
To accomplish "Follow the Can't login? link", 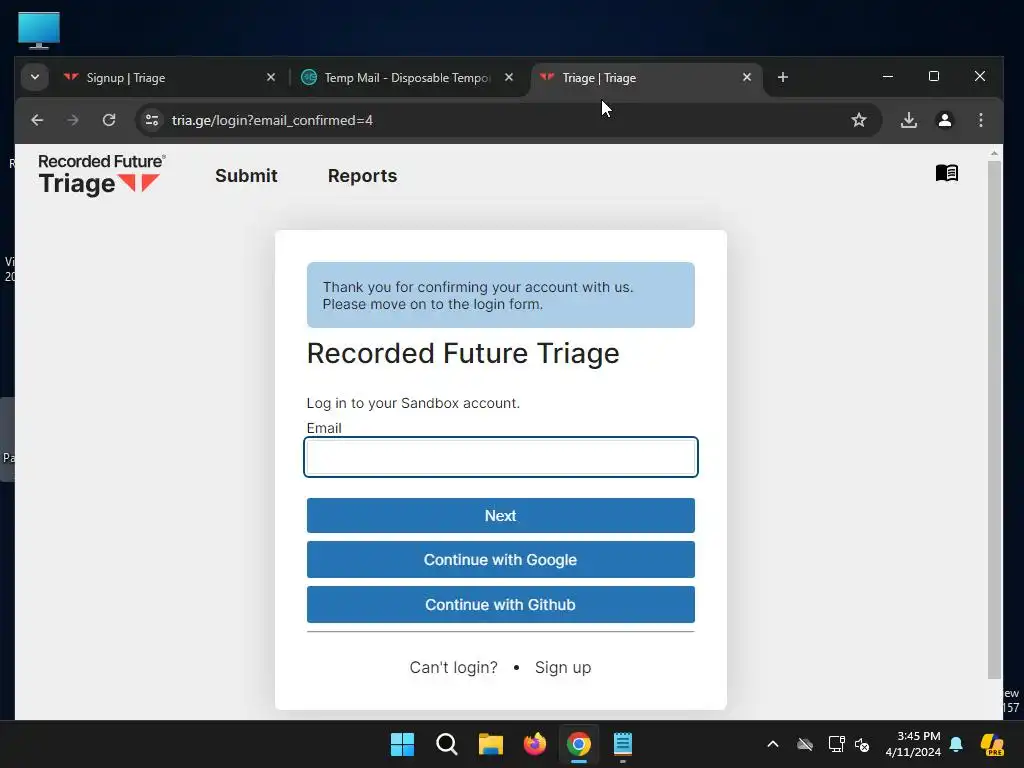I will [x=453, y=667].
